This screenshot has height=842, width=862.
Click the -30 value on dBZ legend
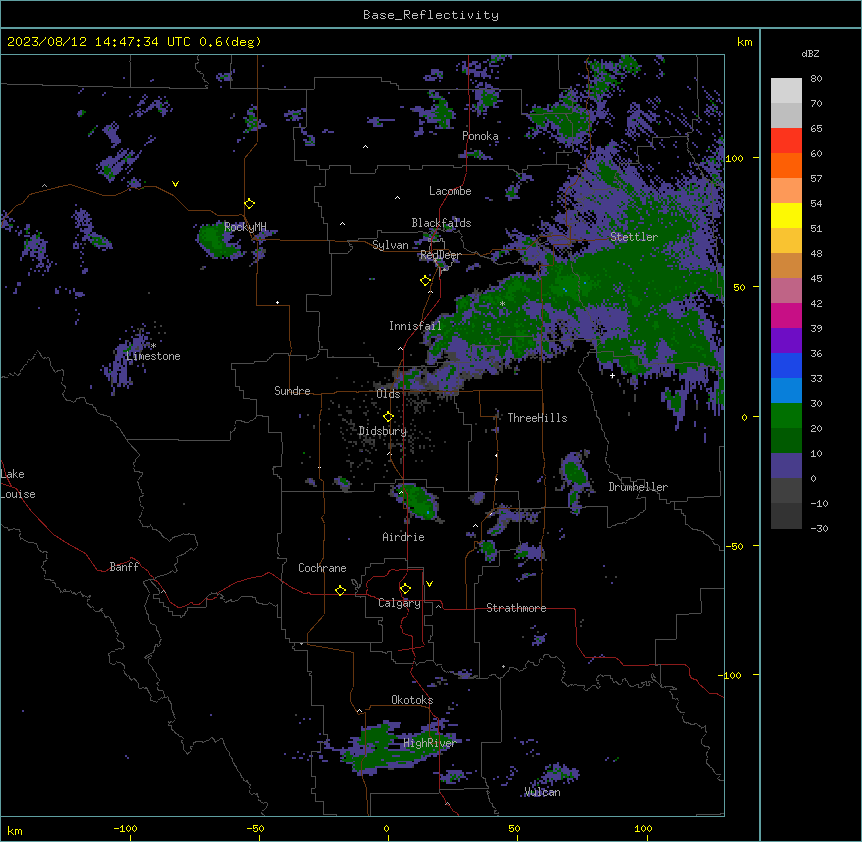click(819, 529)
